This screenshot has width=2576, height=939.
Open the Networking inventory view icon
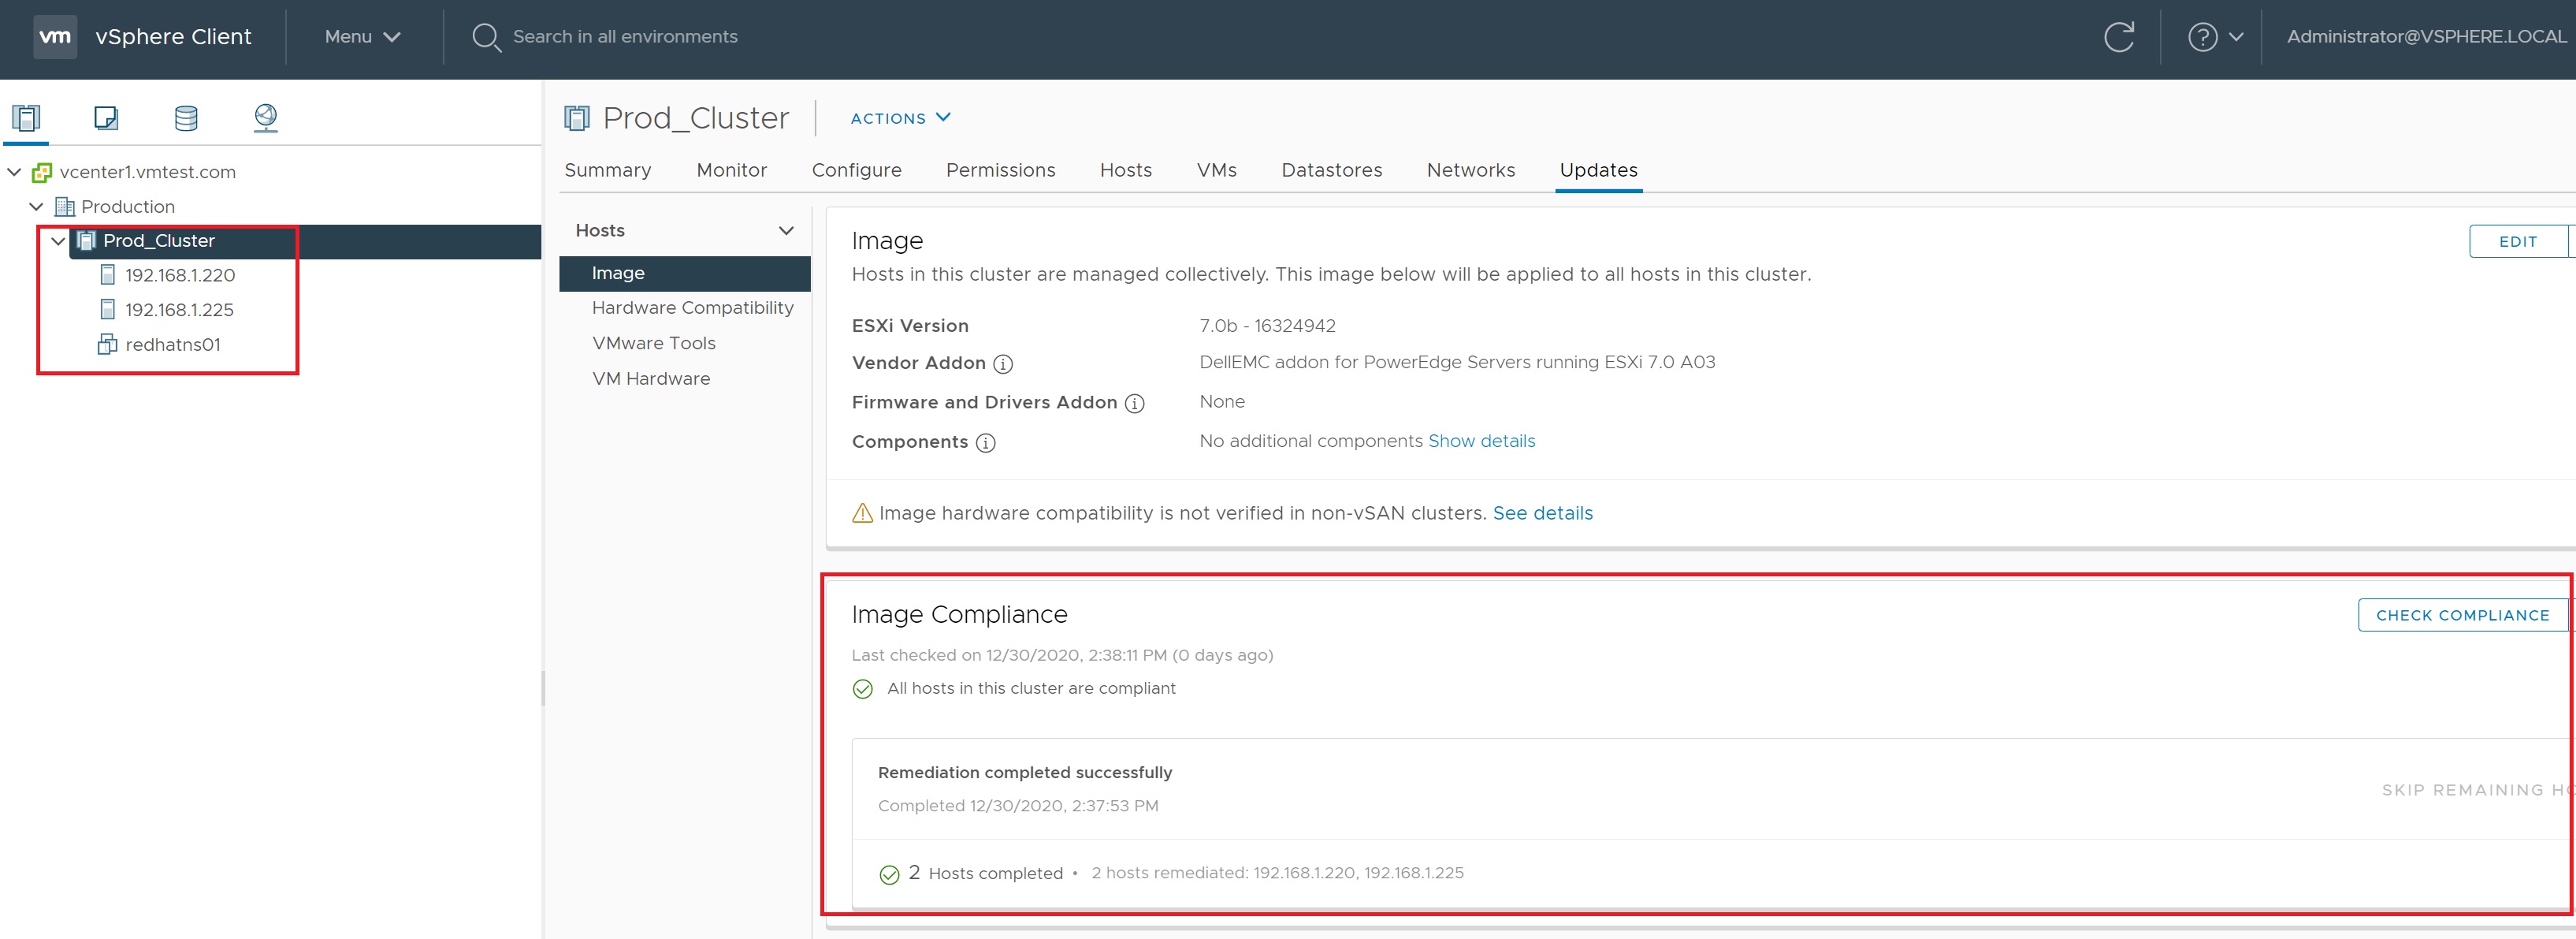266,118
